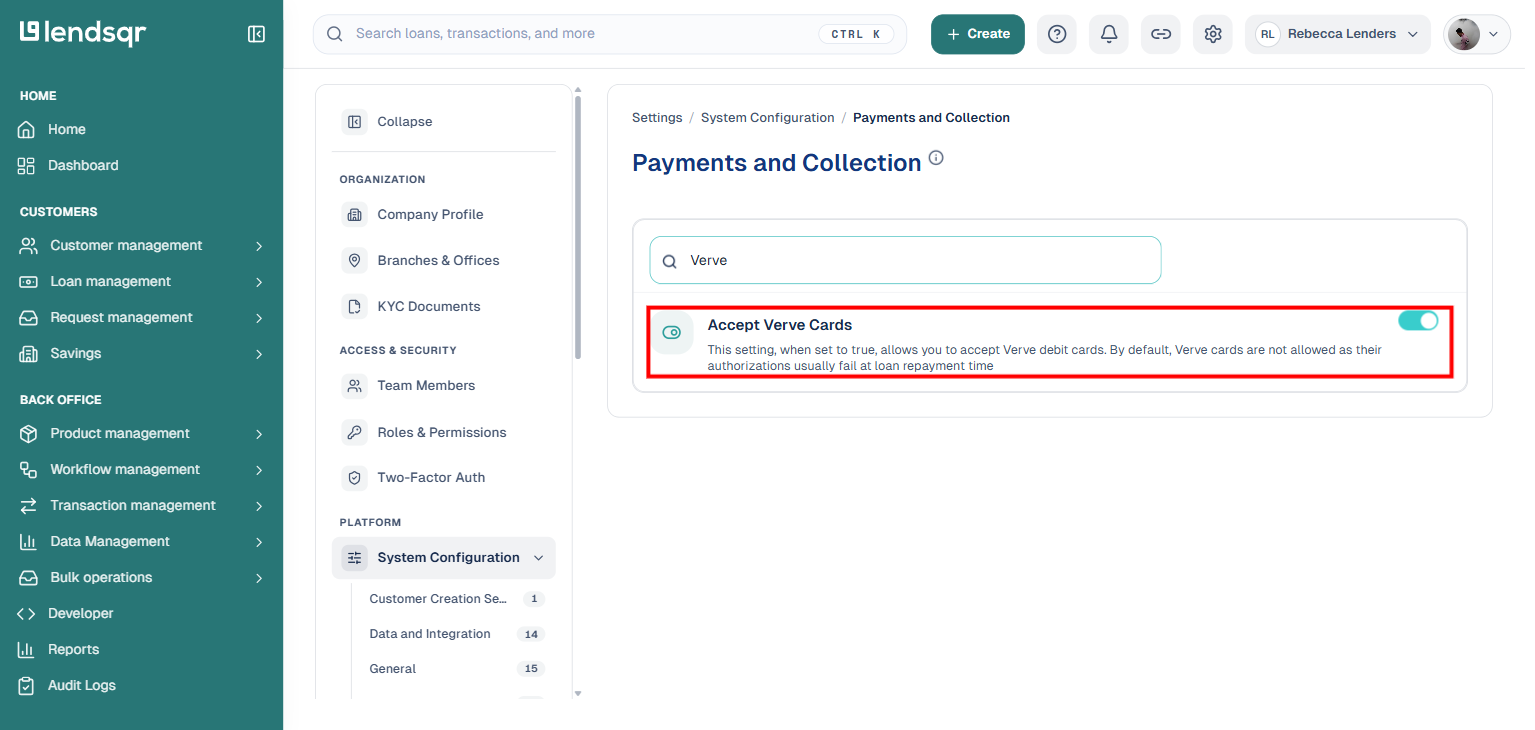Click the Two-Factor Auth shield icon
The width and height of the screenshot is (1535, 730).
[x=354, y=477]
